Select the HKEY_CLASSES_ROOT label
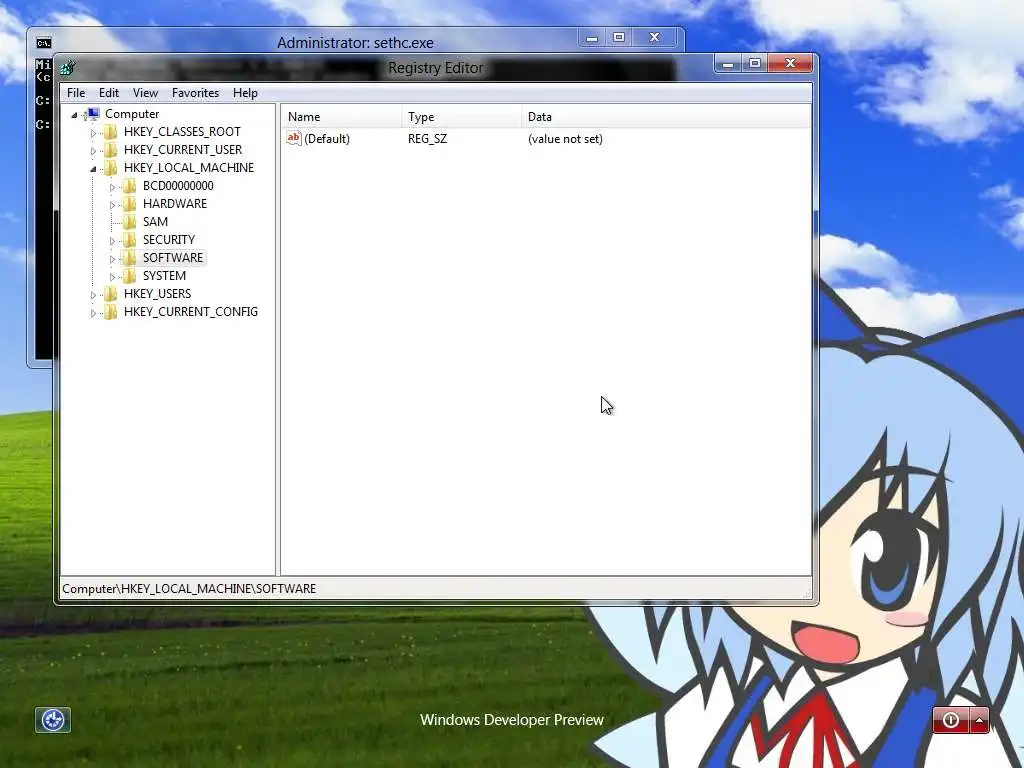This screenshot has width=1024, height=768. [x=182, y=132]
